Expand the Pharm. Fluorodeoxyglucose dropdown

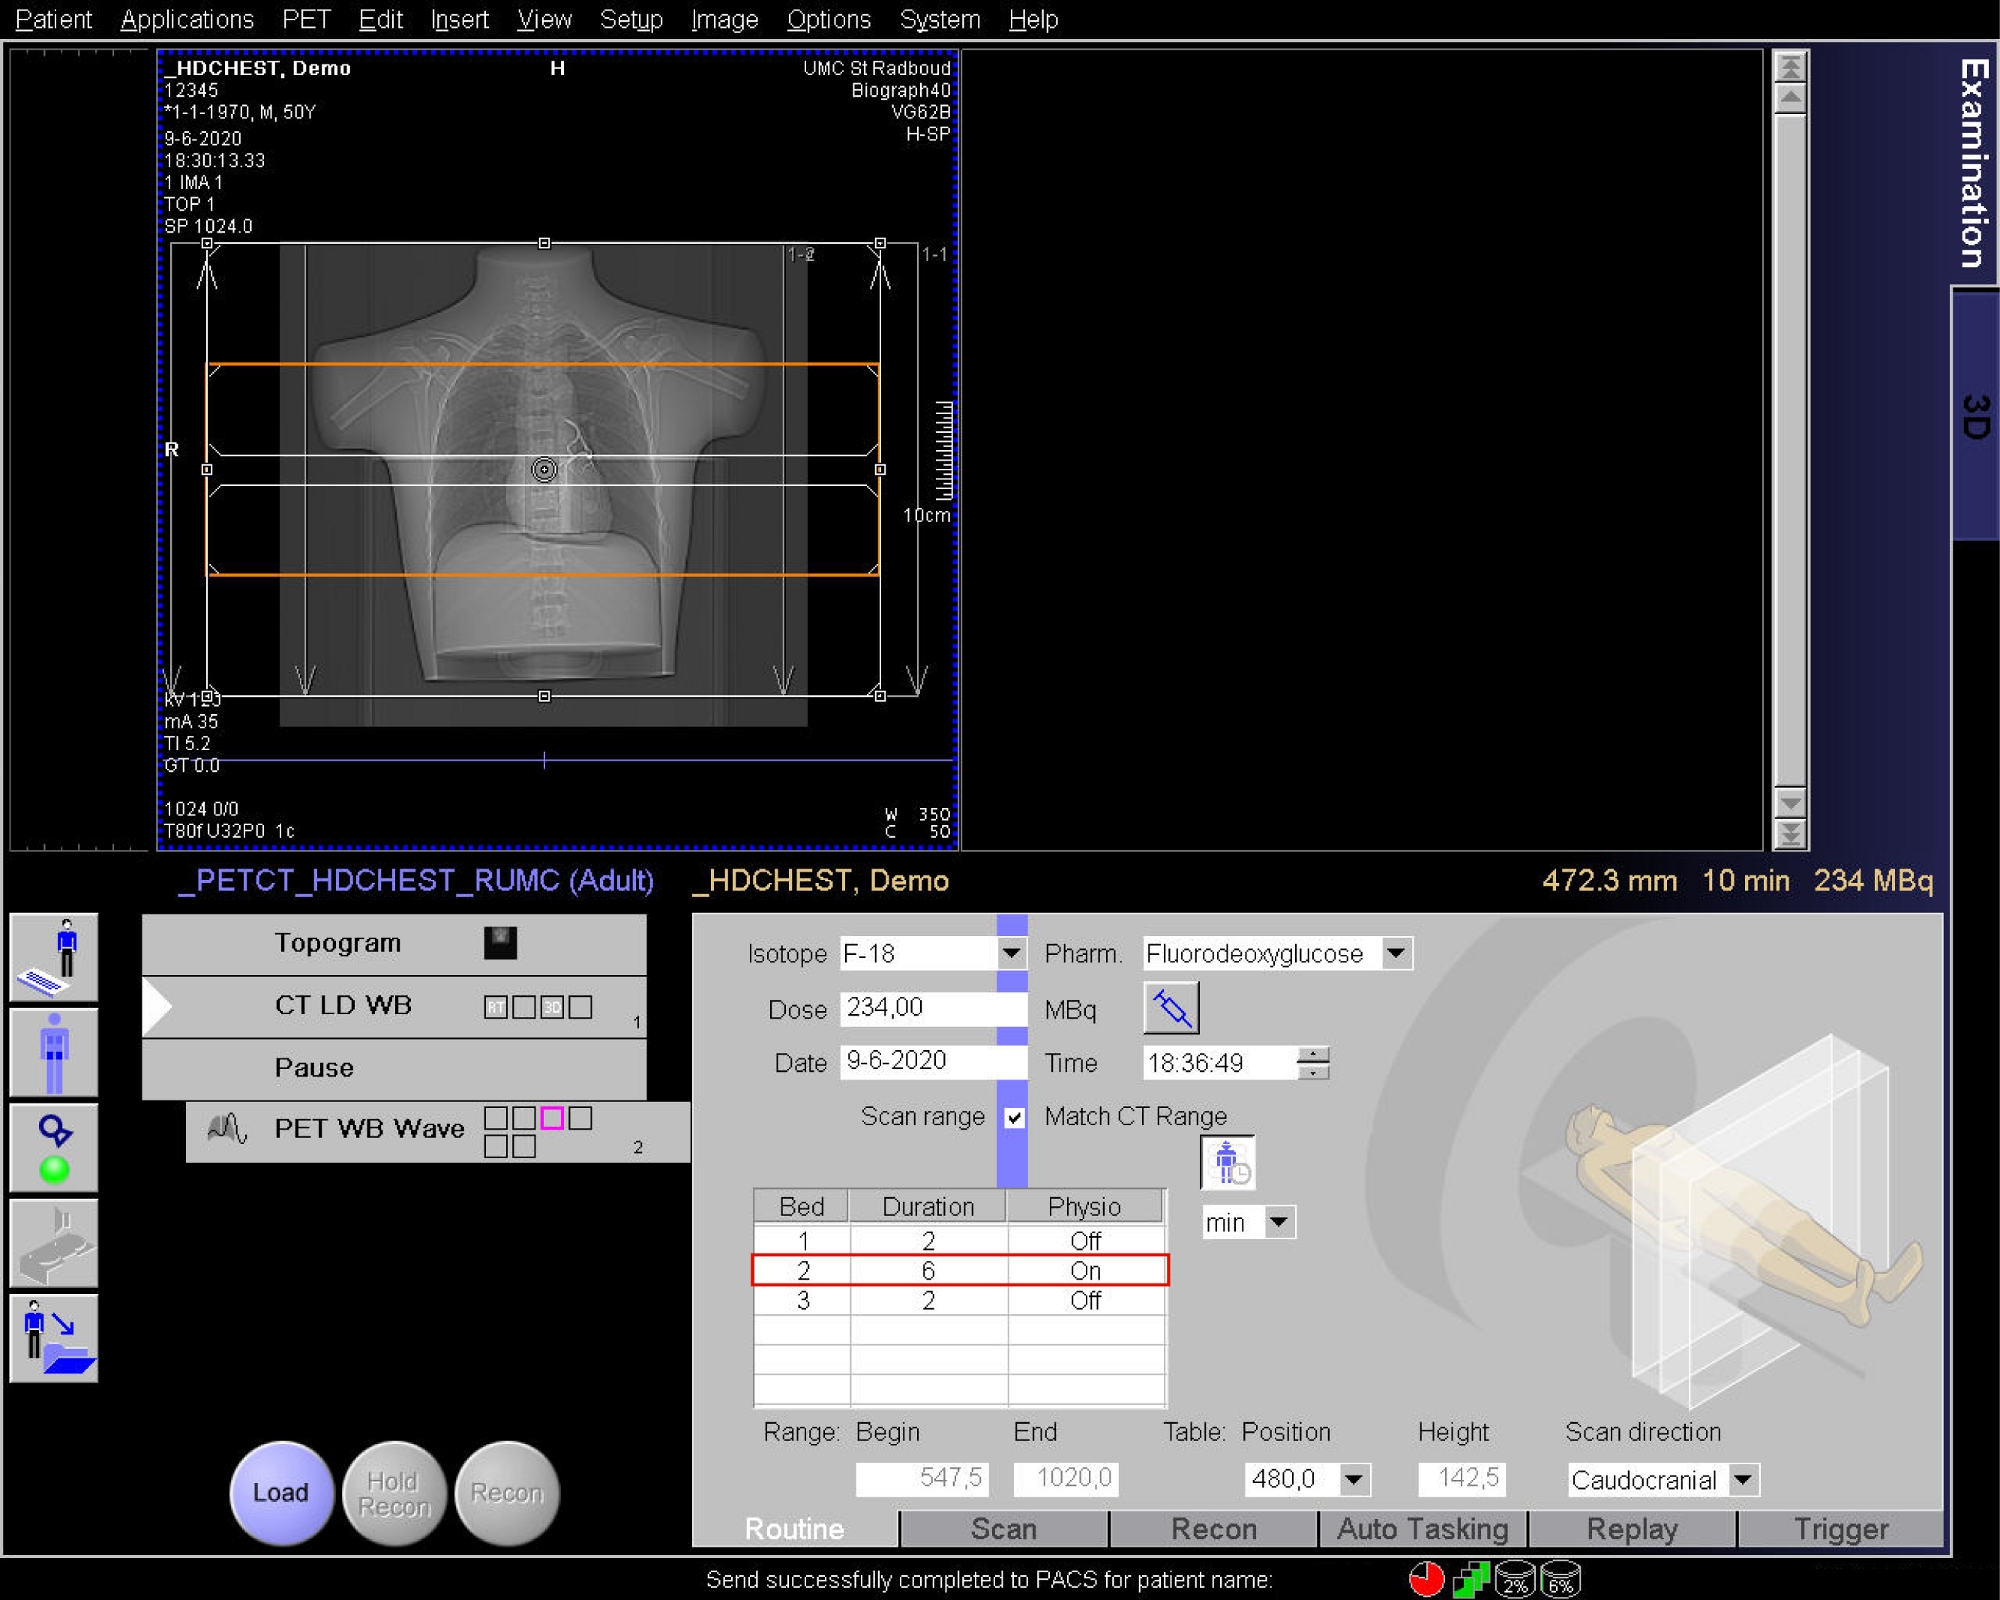click(1396, 953)
